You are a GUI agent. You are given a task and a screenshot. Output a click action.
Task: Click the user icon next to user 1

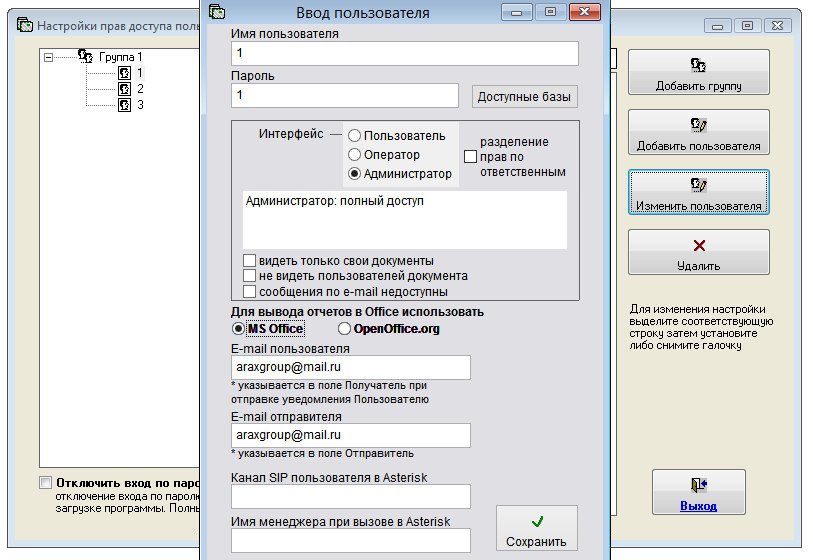pyautogui.click(x=124, y=73)
